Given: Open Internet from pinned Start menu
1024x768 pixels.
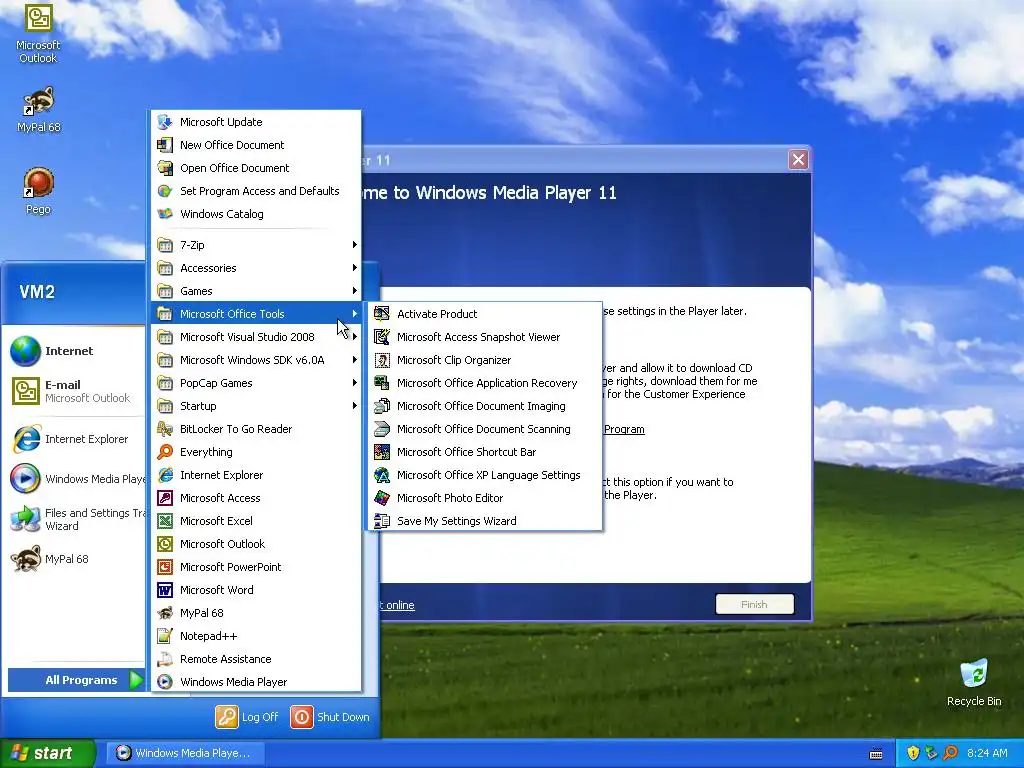Looking at the screenshot, I should (x=74, y=351).
